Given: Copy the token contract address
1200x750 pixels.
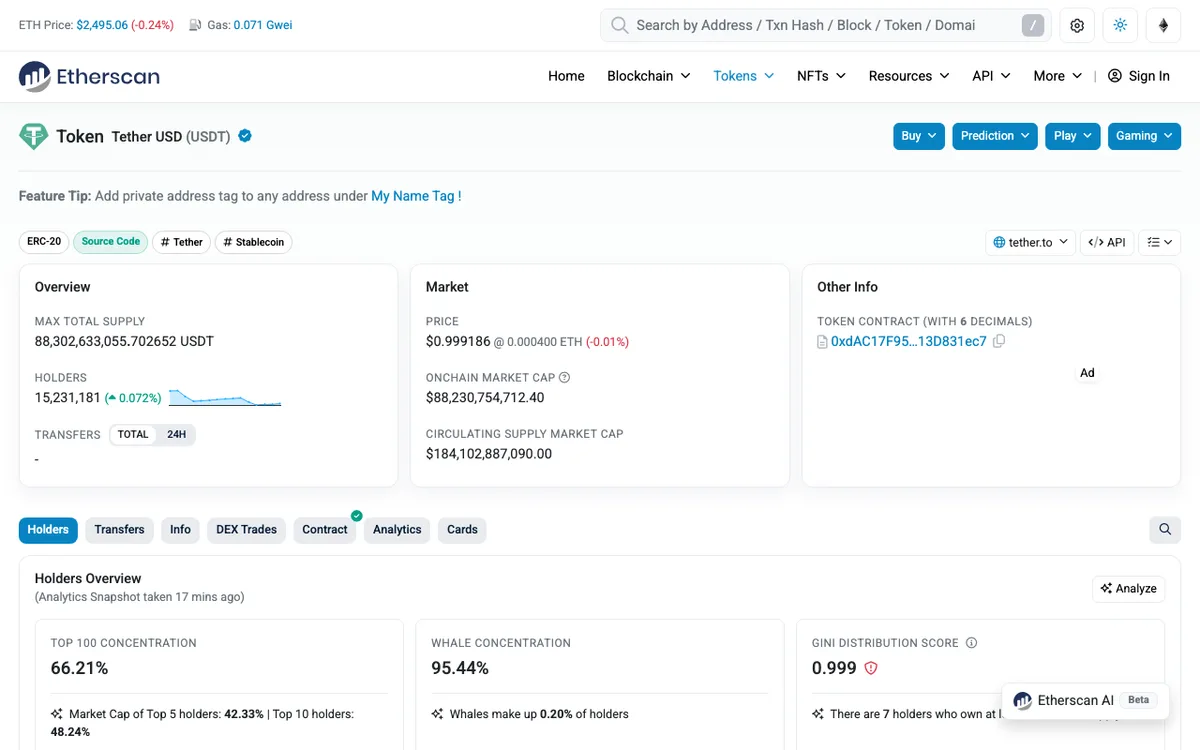Looking at the screenshot, I should [x=999, y=341].
